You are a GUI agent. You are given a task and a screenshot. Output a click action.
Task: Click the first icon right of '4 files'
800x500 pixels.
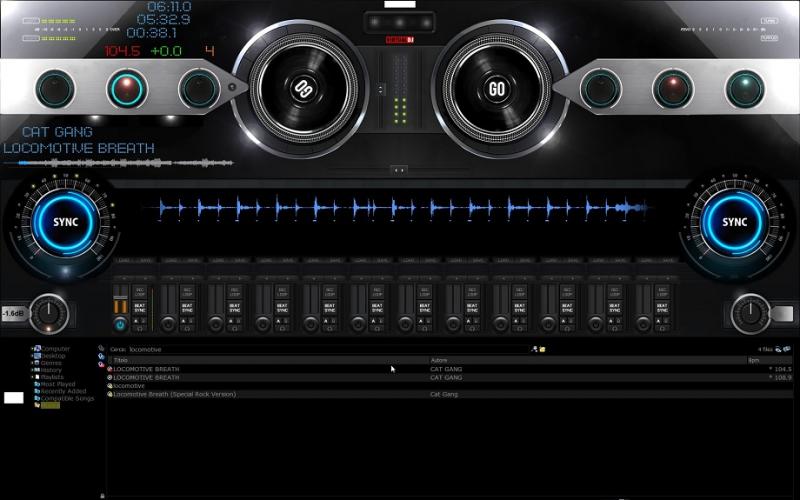(x=778, y=349)
